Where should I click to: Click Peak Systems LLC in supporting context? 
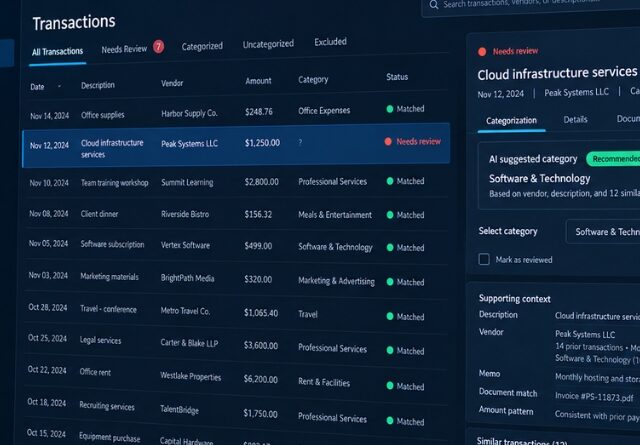tap(584, 334)
